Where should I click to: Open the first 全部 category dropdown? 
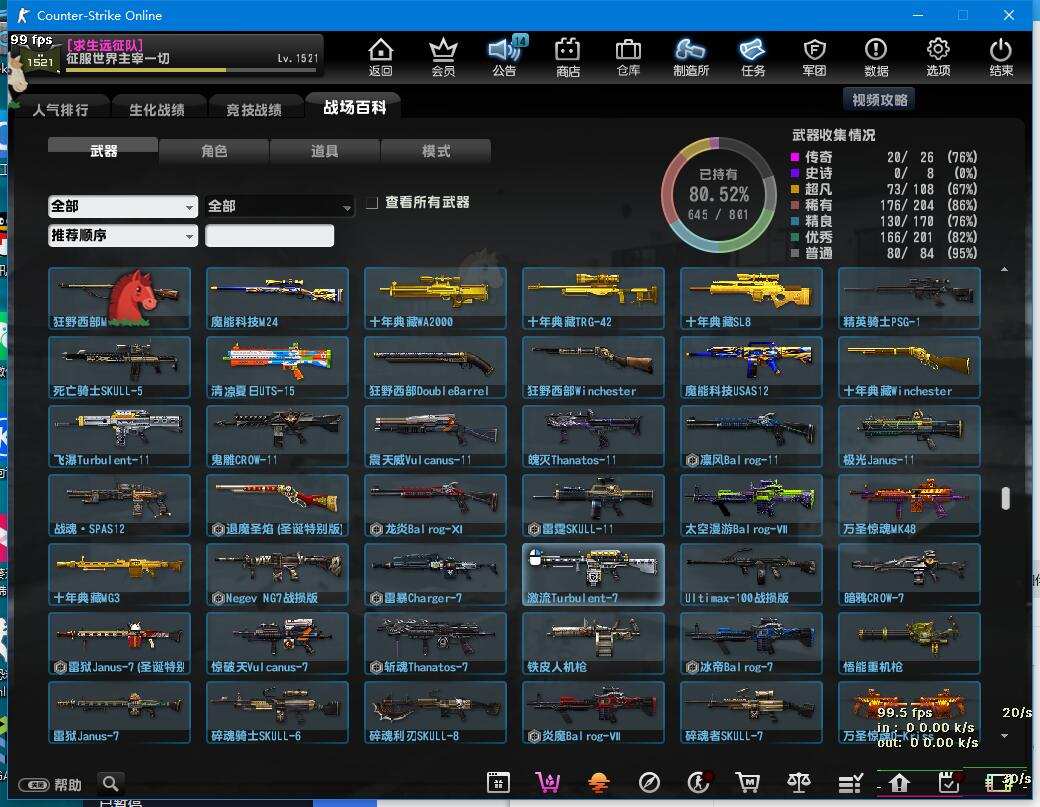pos(123,206)
